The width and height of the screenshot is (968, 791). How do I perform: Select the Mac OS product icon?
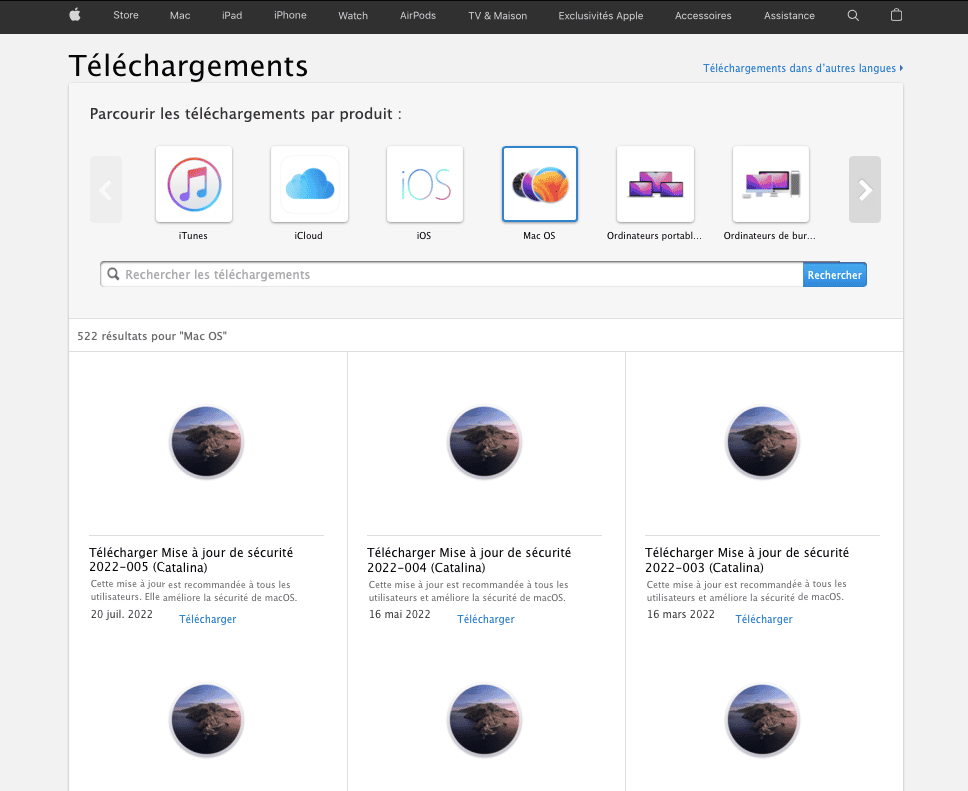[x=540, y=184]
